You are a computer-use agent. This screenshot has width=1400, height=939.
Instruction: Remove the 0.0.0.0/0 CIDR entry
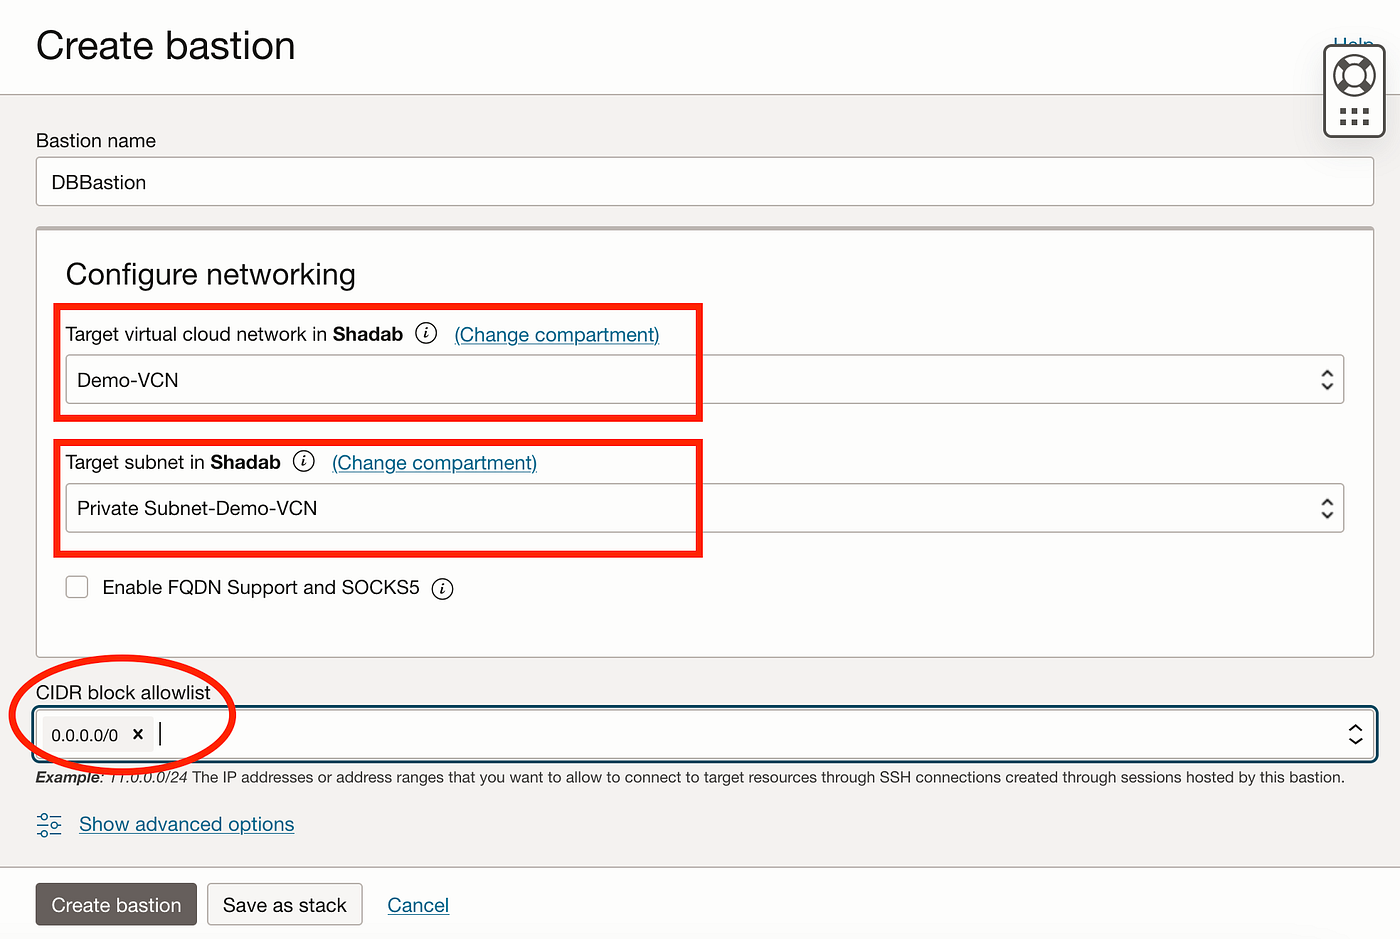tap(137, 734)
